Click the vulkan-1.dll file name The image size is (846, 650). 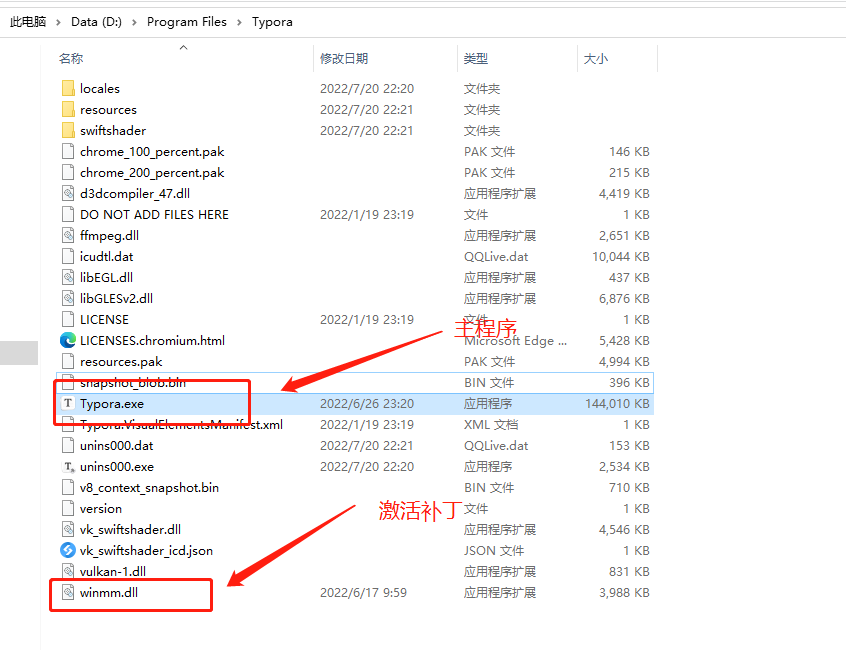pyautogui.click(x=113, y=571)
